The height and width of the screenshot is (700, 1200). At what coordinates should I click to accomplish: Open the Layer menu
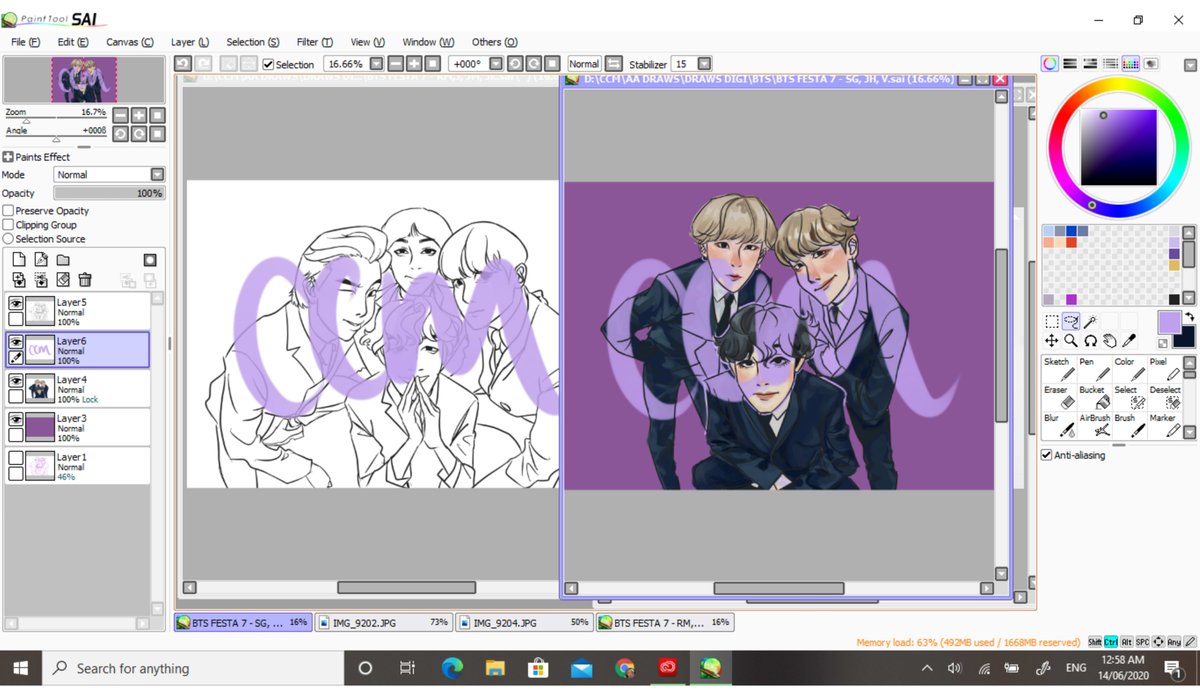point(190,42)
